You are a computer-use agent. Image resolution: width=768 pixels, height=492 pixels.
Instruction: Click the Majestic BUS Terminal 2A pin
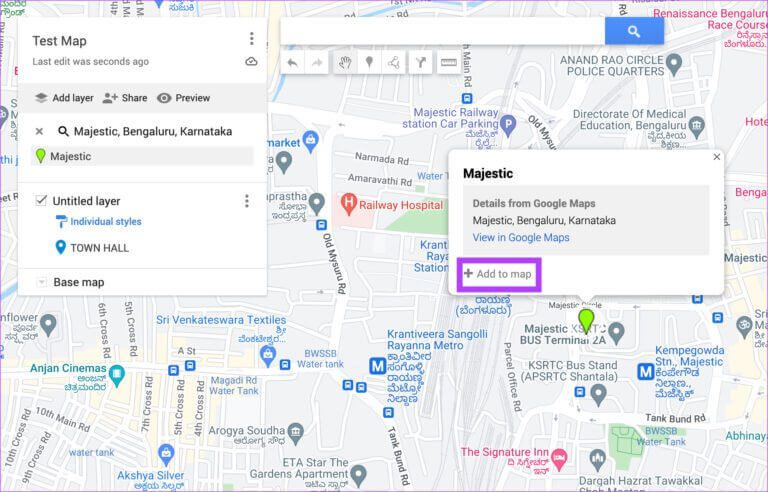click(x=616, y=333)
